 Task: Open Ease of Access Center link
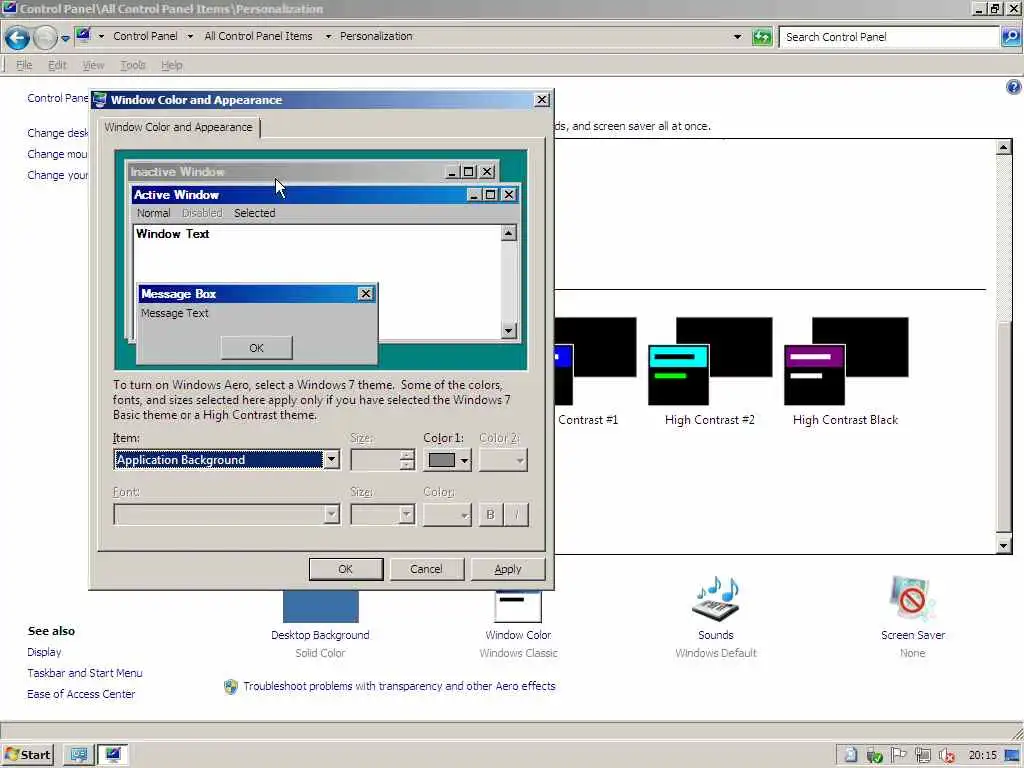coord(81,694)
